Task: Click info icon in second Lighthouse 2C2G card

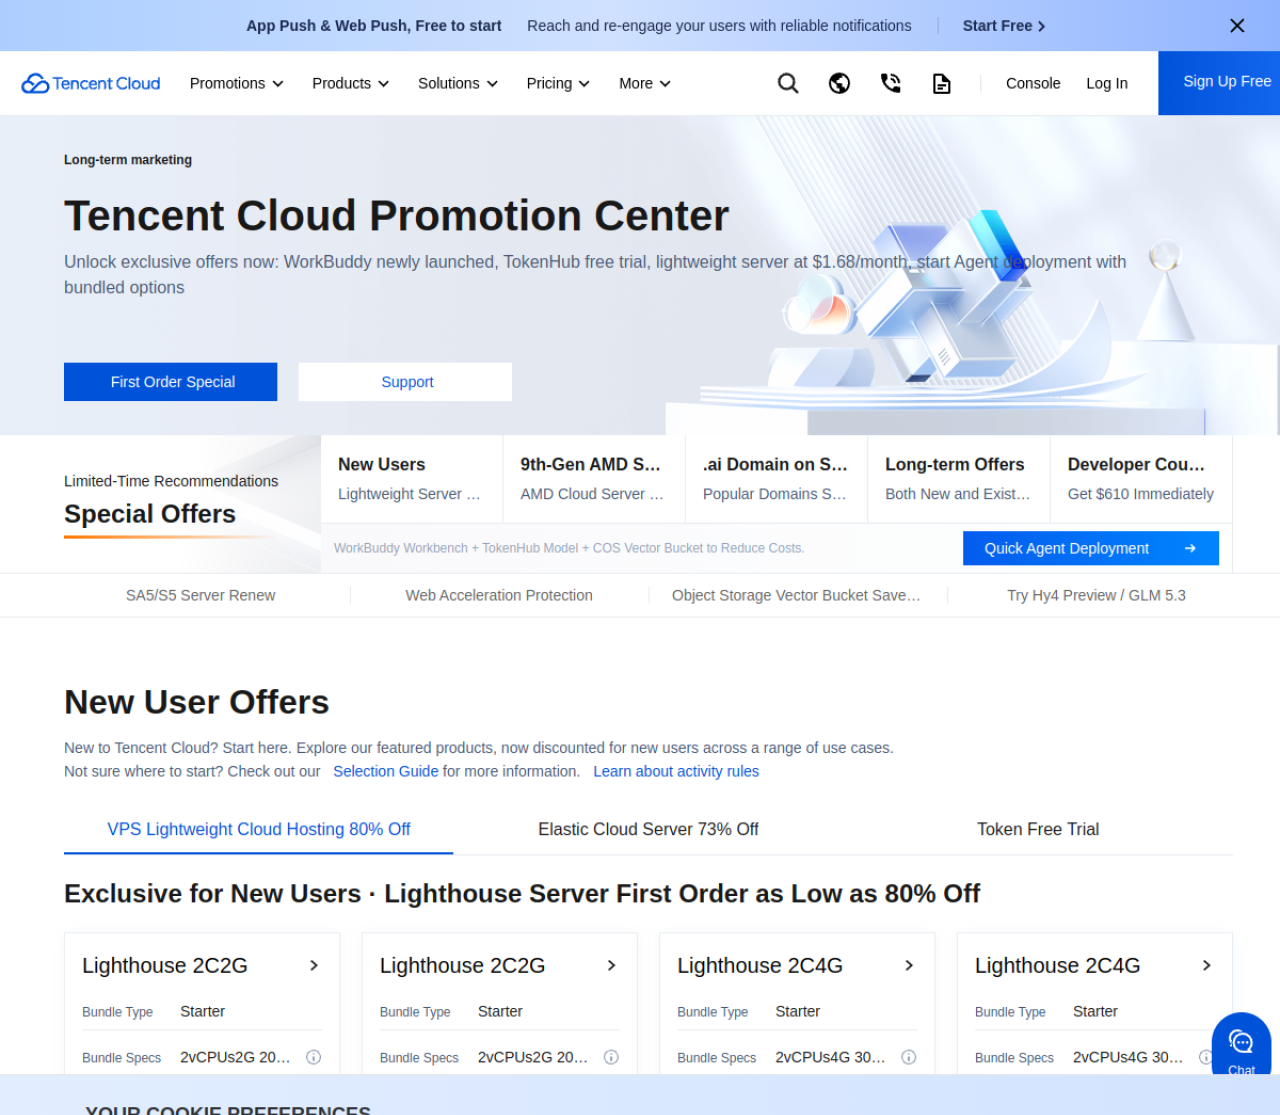Action: pyautogui.click(x=611, y=1057)
